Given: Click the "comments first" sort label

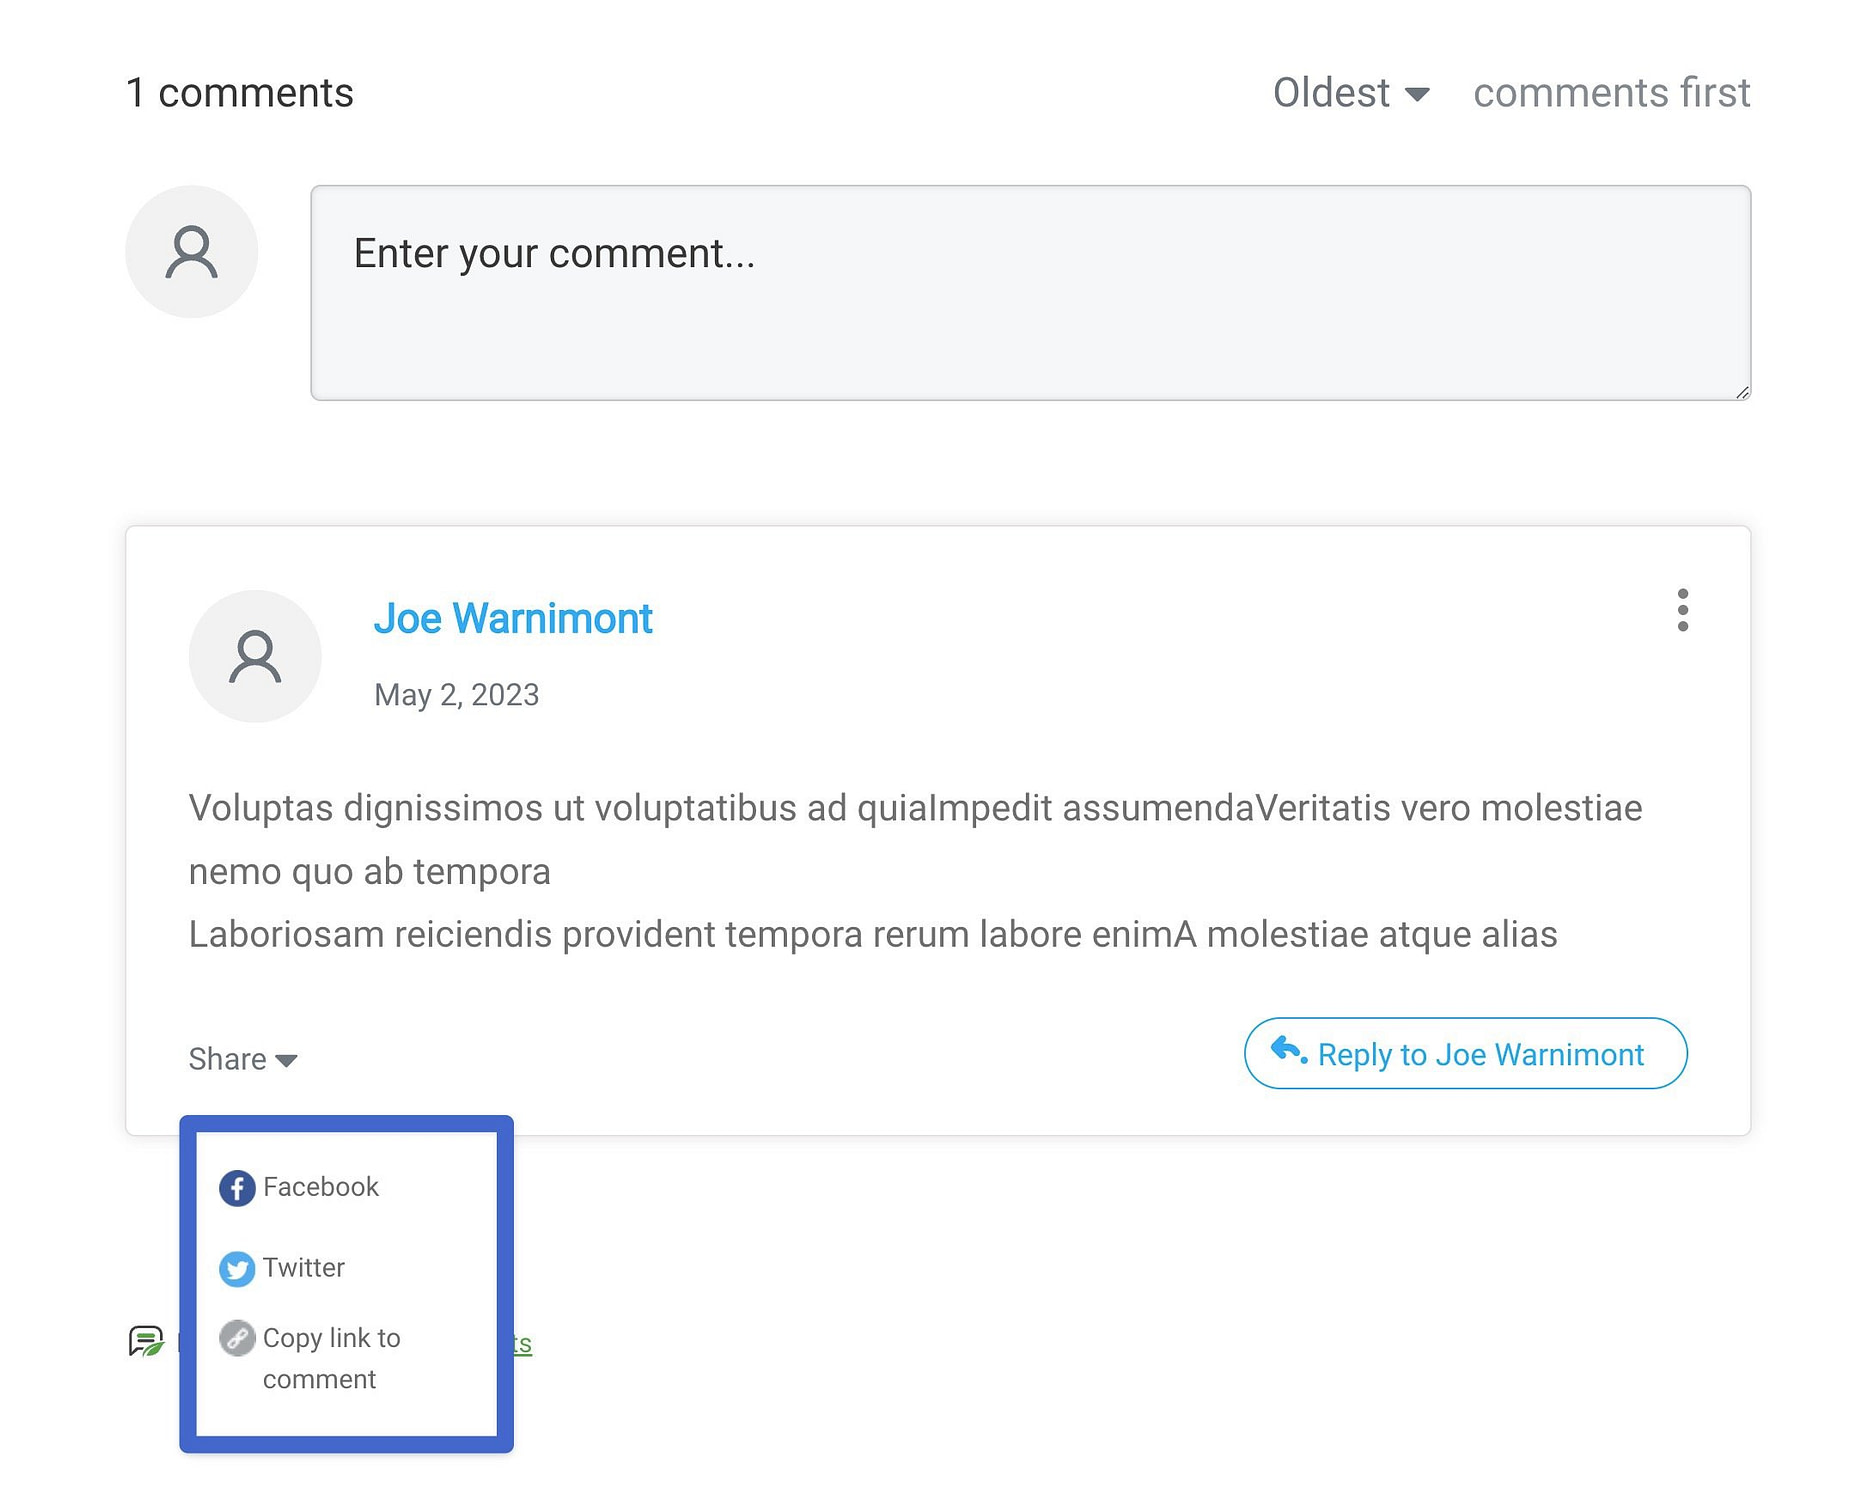Looking at the screenshot, I should coord(1611,93).
